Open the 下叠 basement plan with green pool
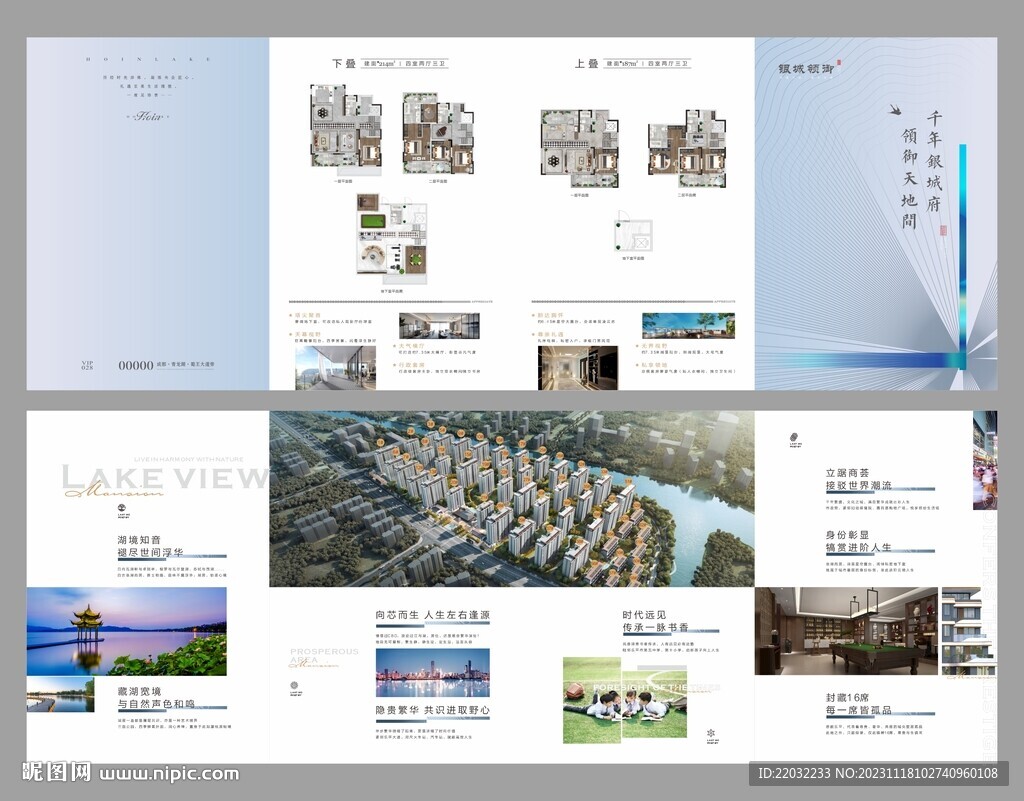This screenshot has width=1024, height=801. [x=392, y=238]
